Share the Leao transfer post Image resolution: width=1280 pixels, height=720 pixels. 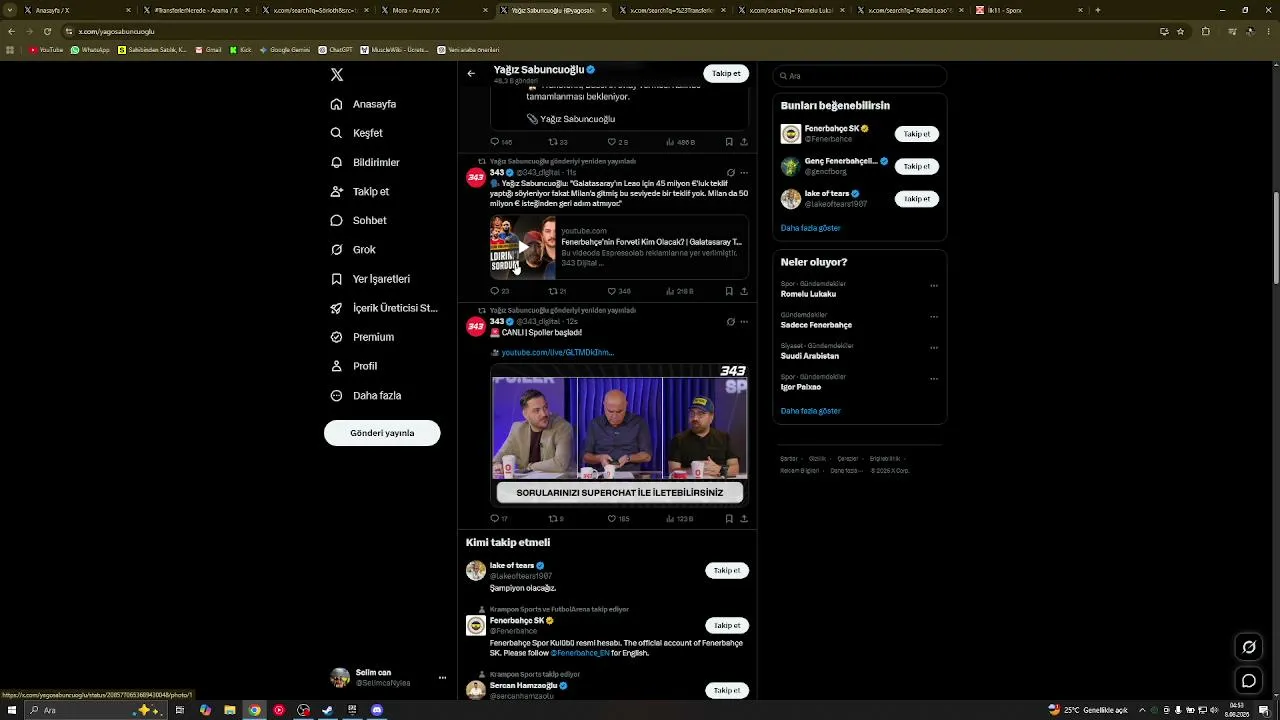pos(744,291)
